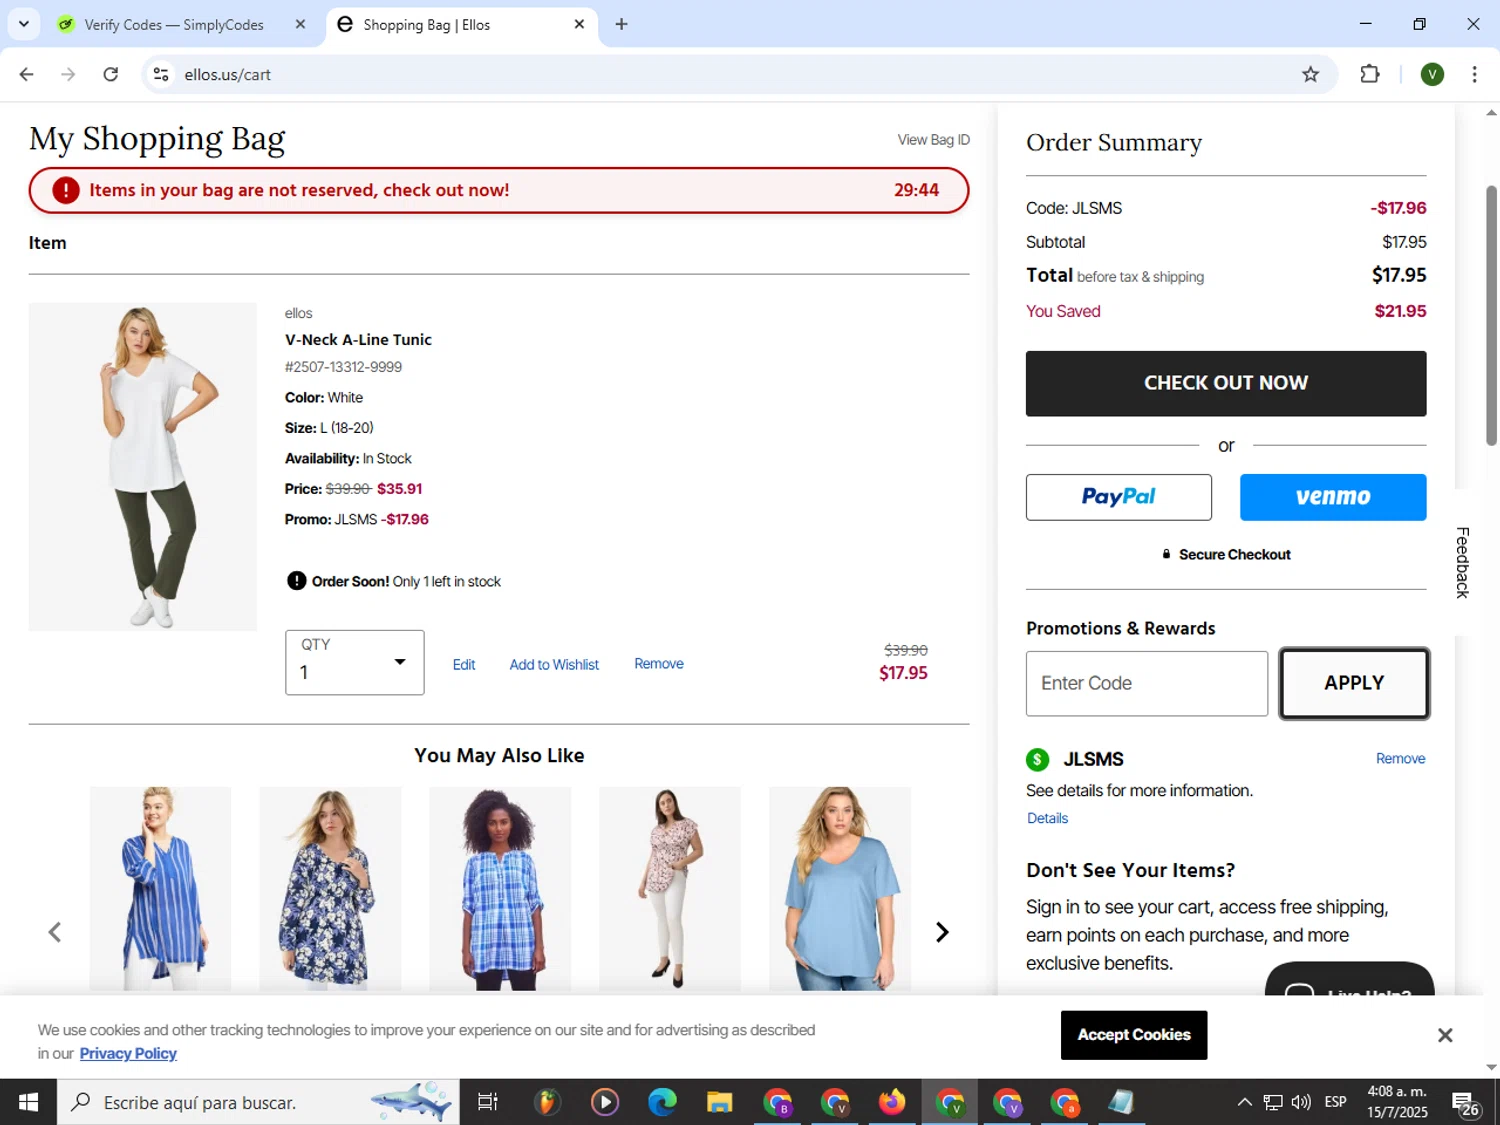The image size is (1500, 1125).
Task: Open the pink floral top recommendation
Action: (x=670, y=888)
